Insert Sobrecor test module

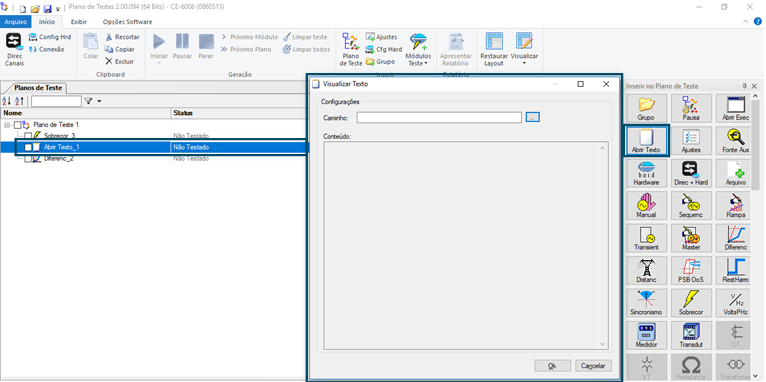[691, 302]
